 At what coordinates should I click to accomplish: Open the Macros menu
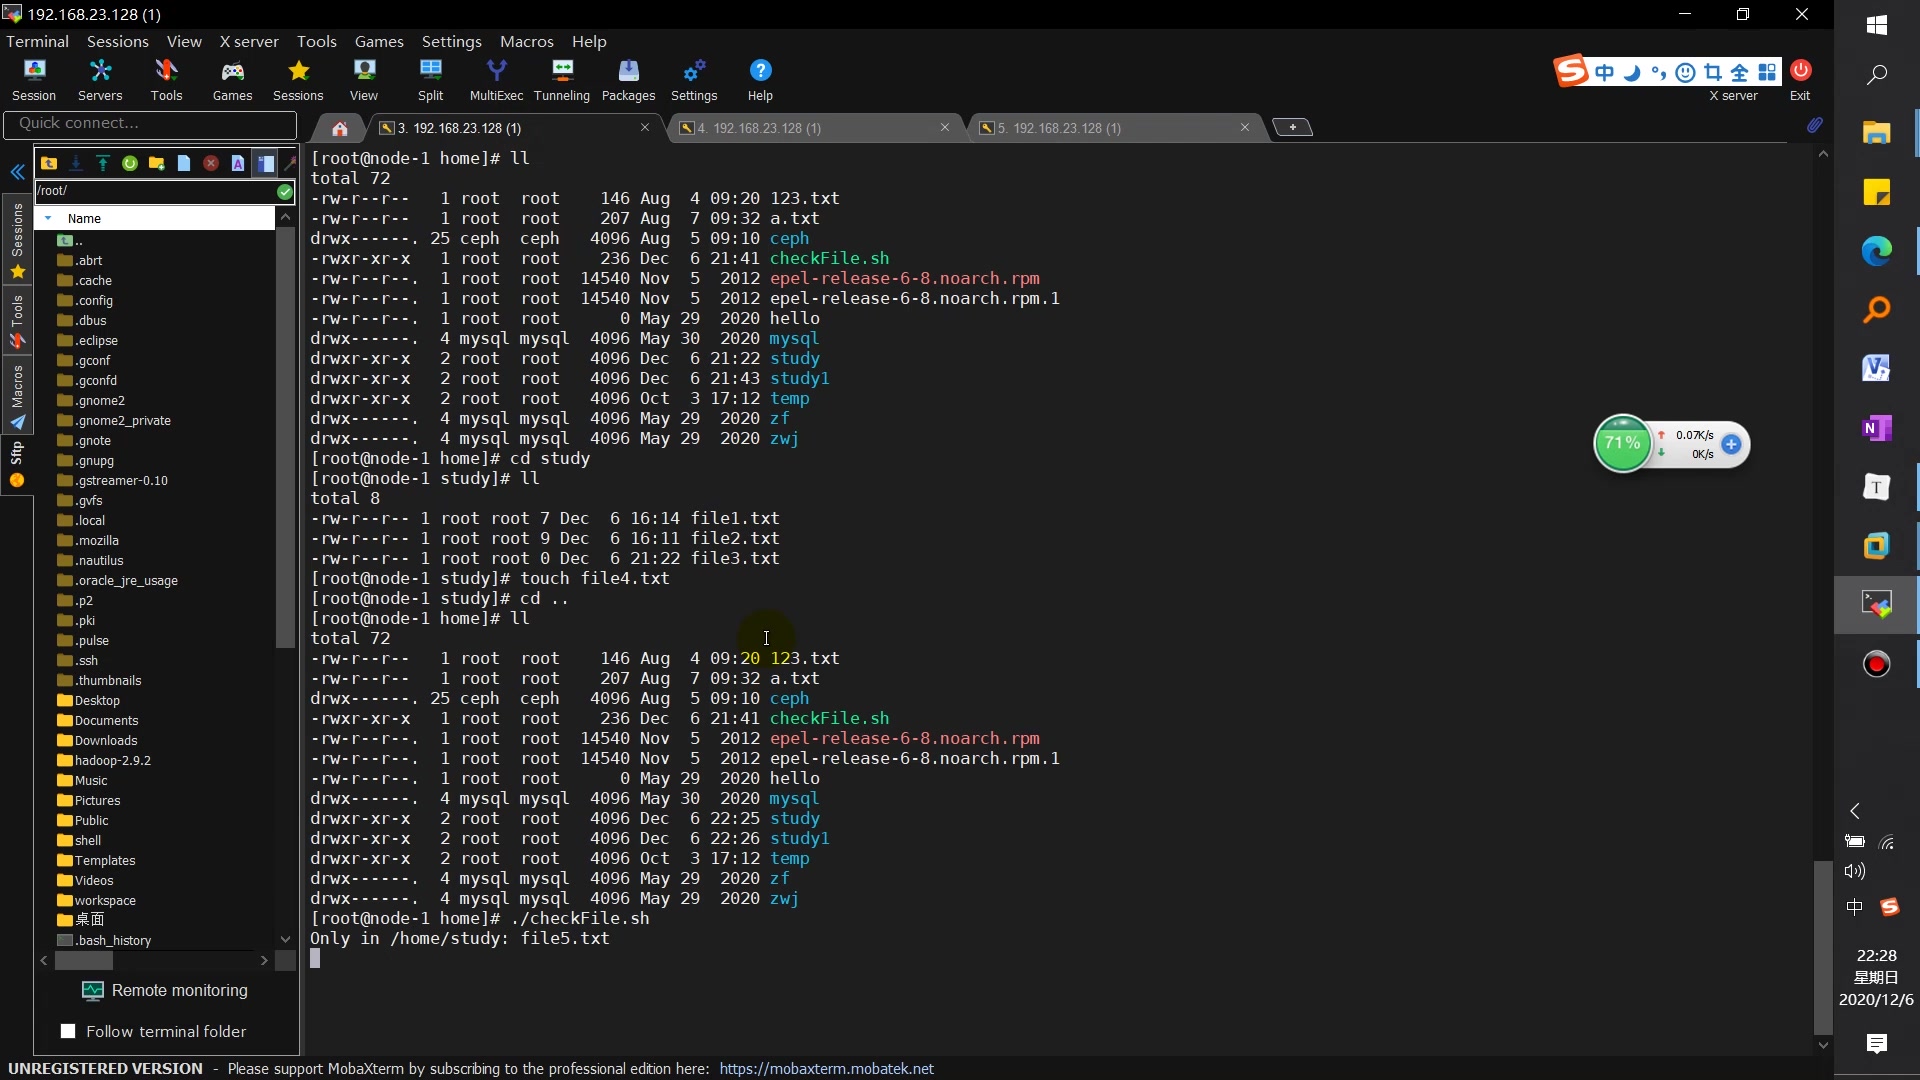(526, 41)
